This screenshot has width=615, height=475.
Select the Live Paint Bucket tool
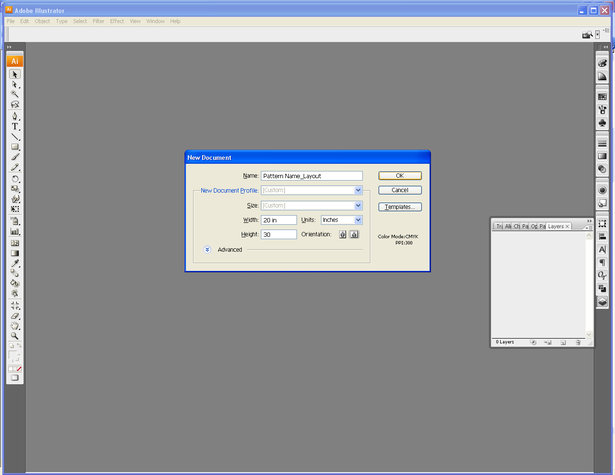click(x=15, y=283)
